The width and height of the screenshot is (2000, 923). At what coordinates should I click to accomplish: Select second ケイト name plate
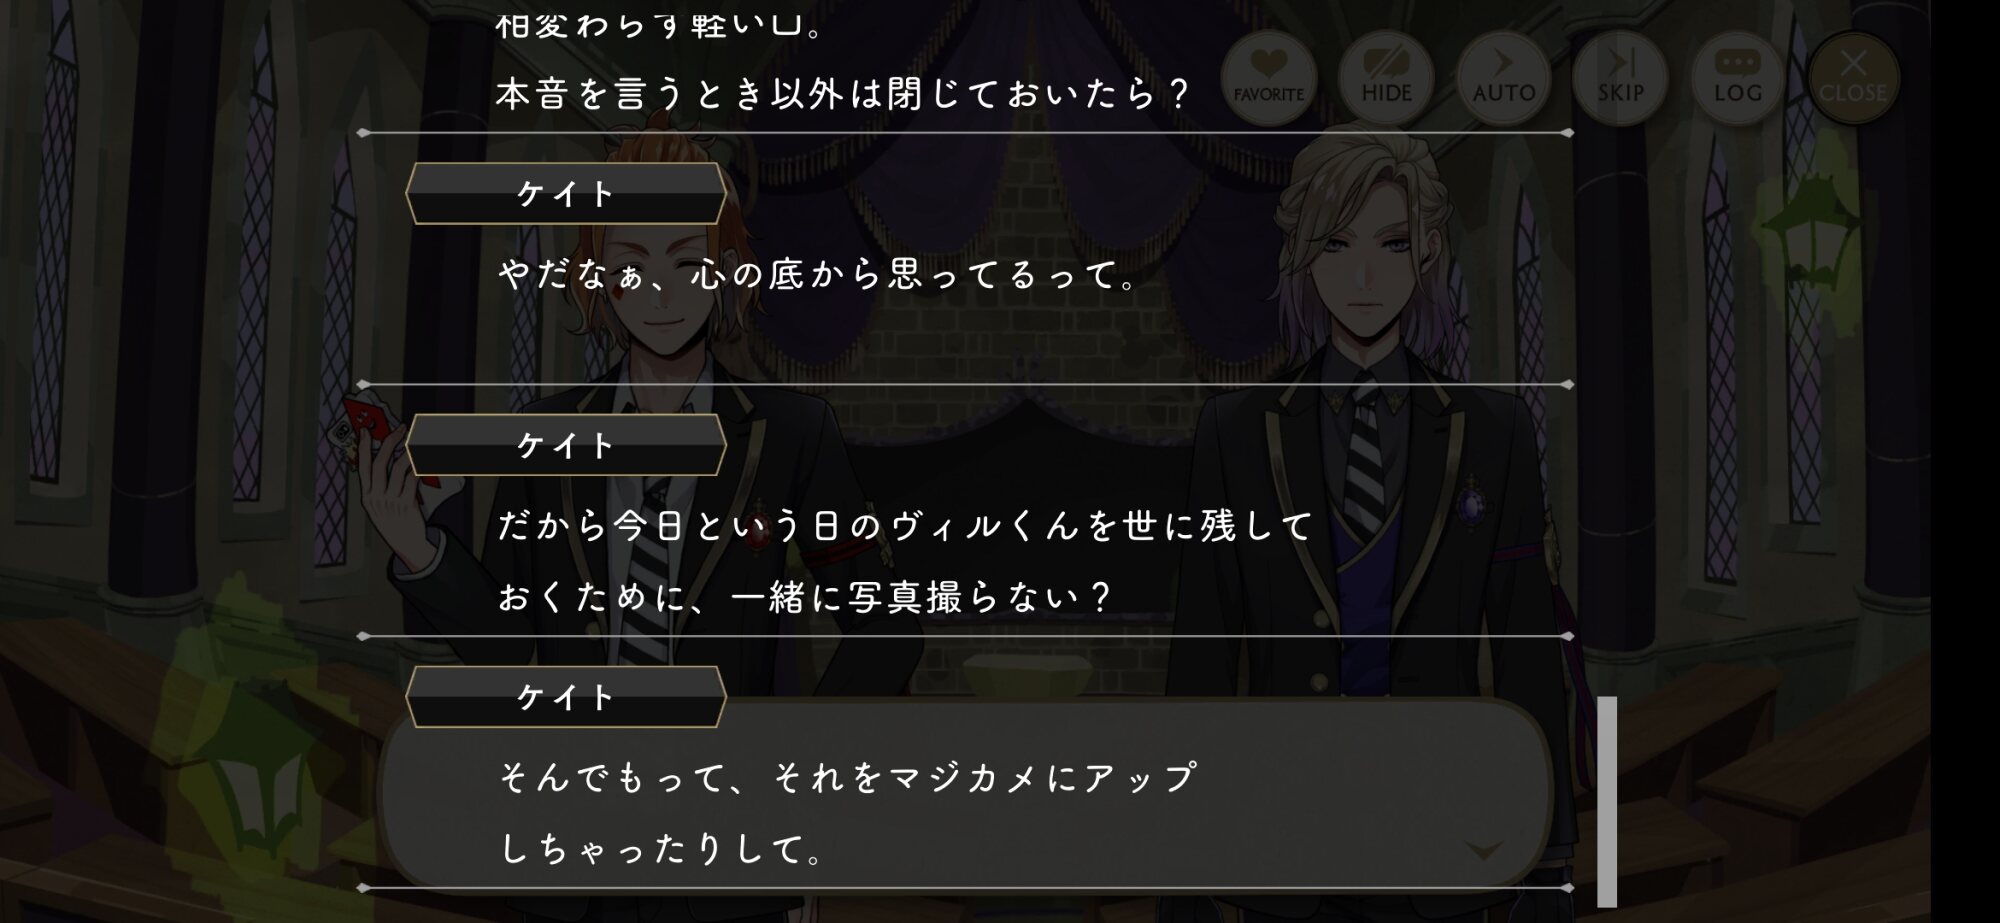point(566,445)
